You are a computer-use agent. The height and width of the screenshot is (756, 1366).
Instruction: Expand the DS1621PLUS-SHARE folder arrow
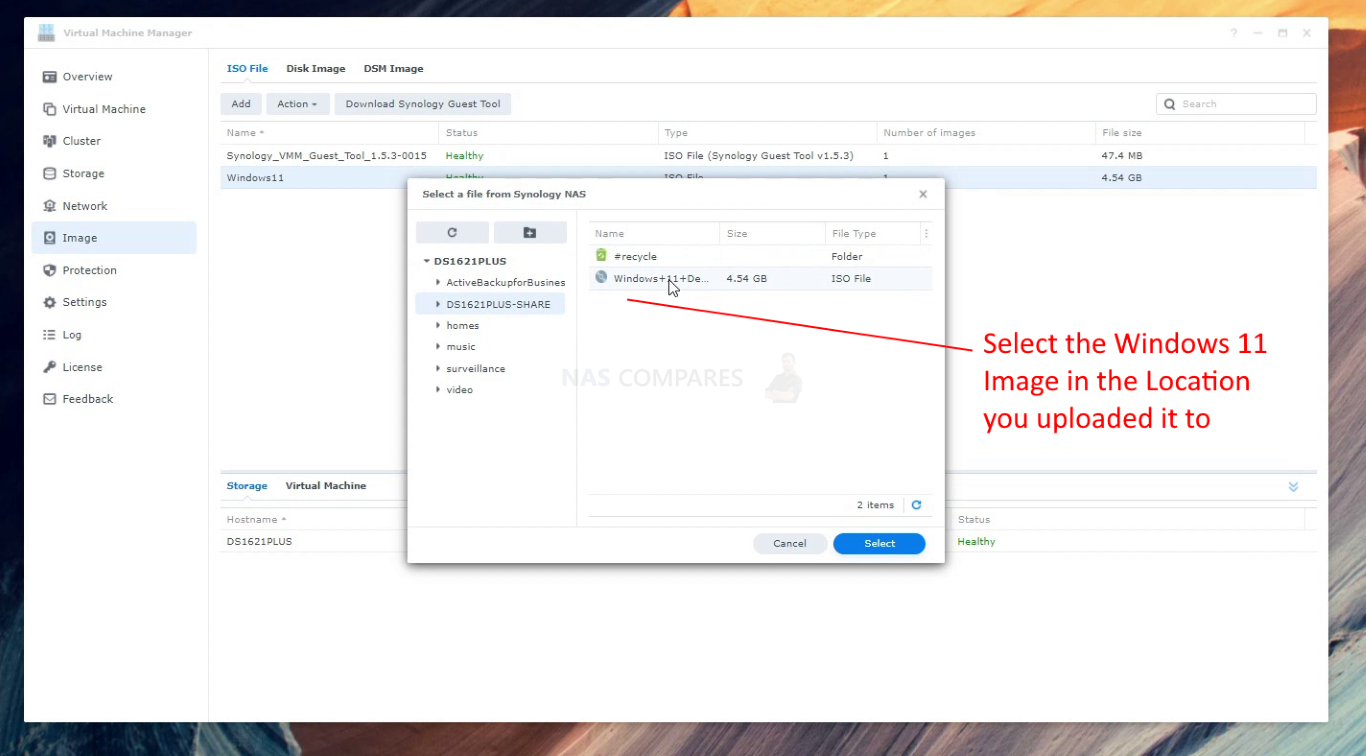click(x=438, y=304)
